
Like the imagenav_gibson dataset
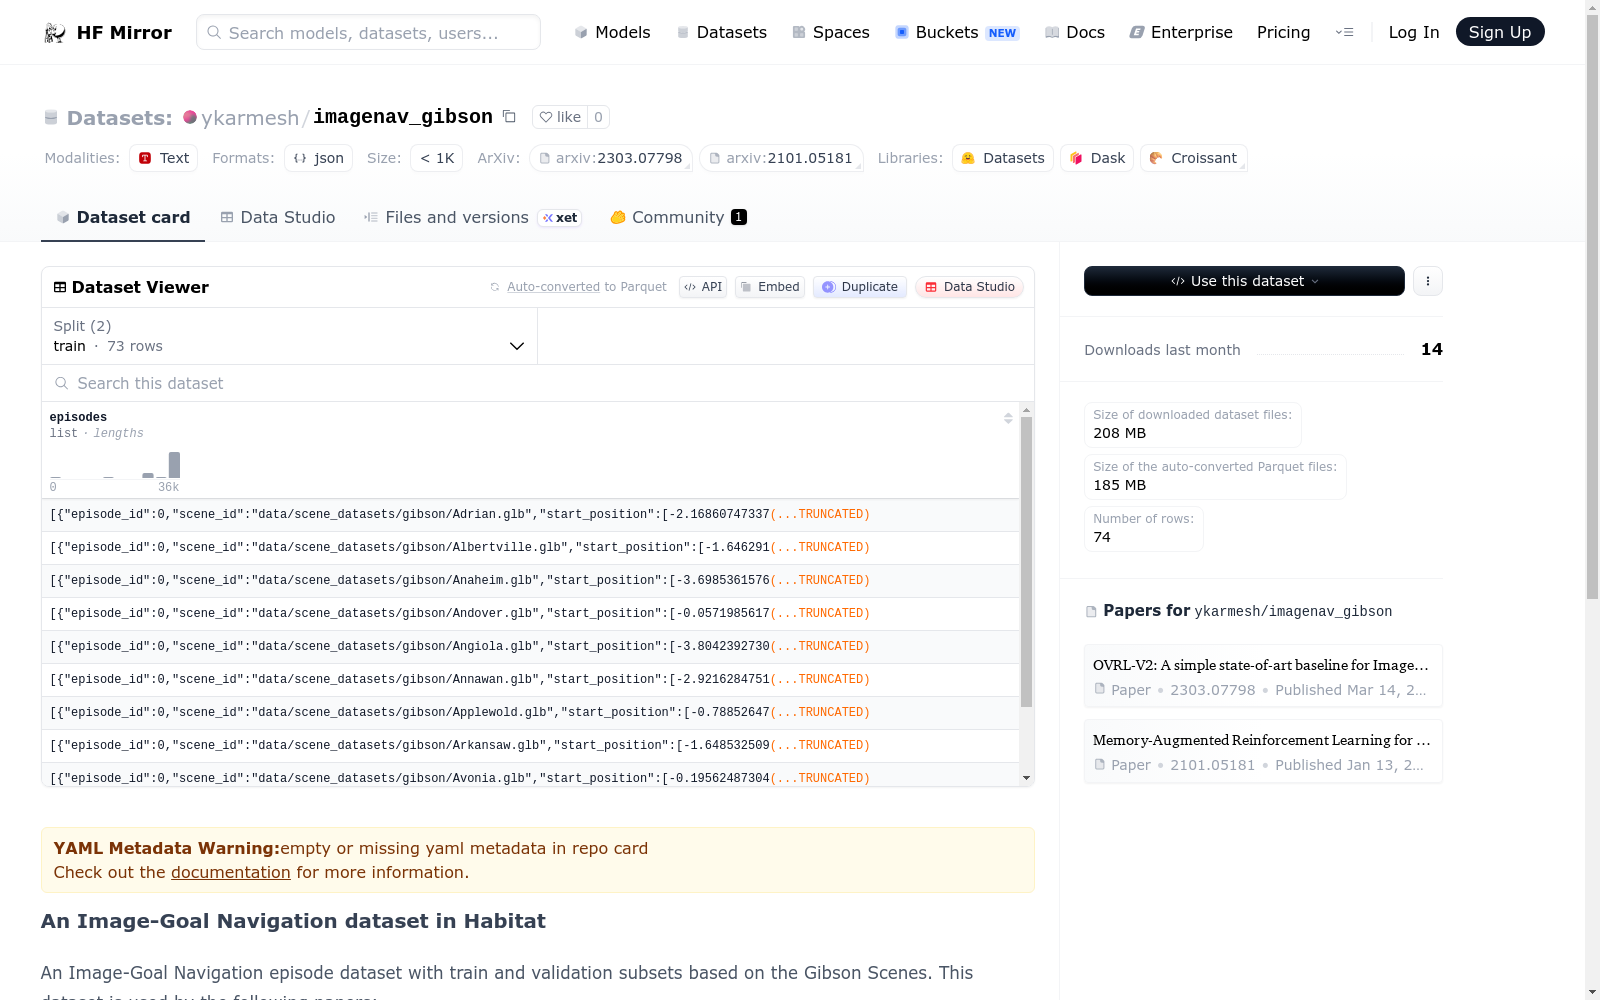pyautogui.click(x=560, y=117)
